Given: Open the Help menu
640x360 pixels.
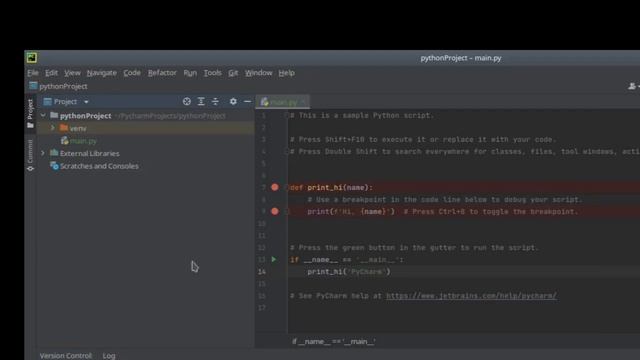Looking at the screenshot, I should (x=287, y=73).
